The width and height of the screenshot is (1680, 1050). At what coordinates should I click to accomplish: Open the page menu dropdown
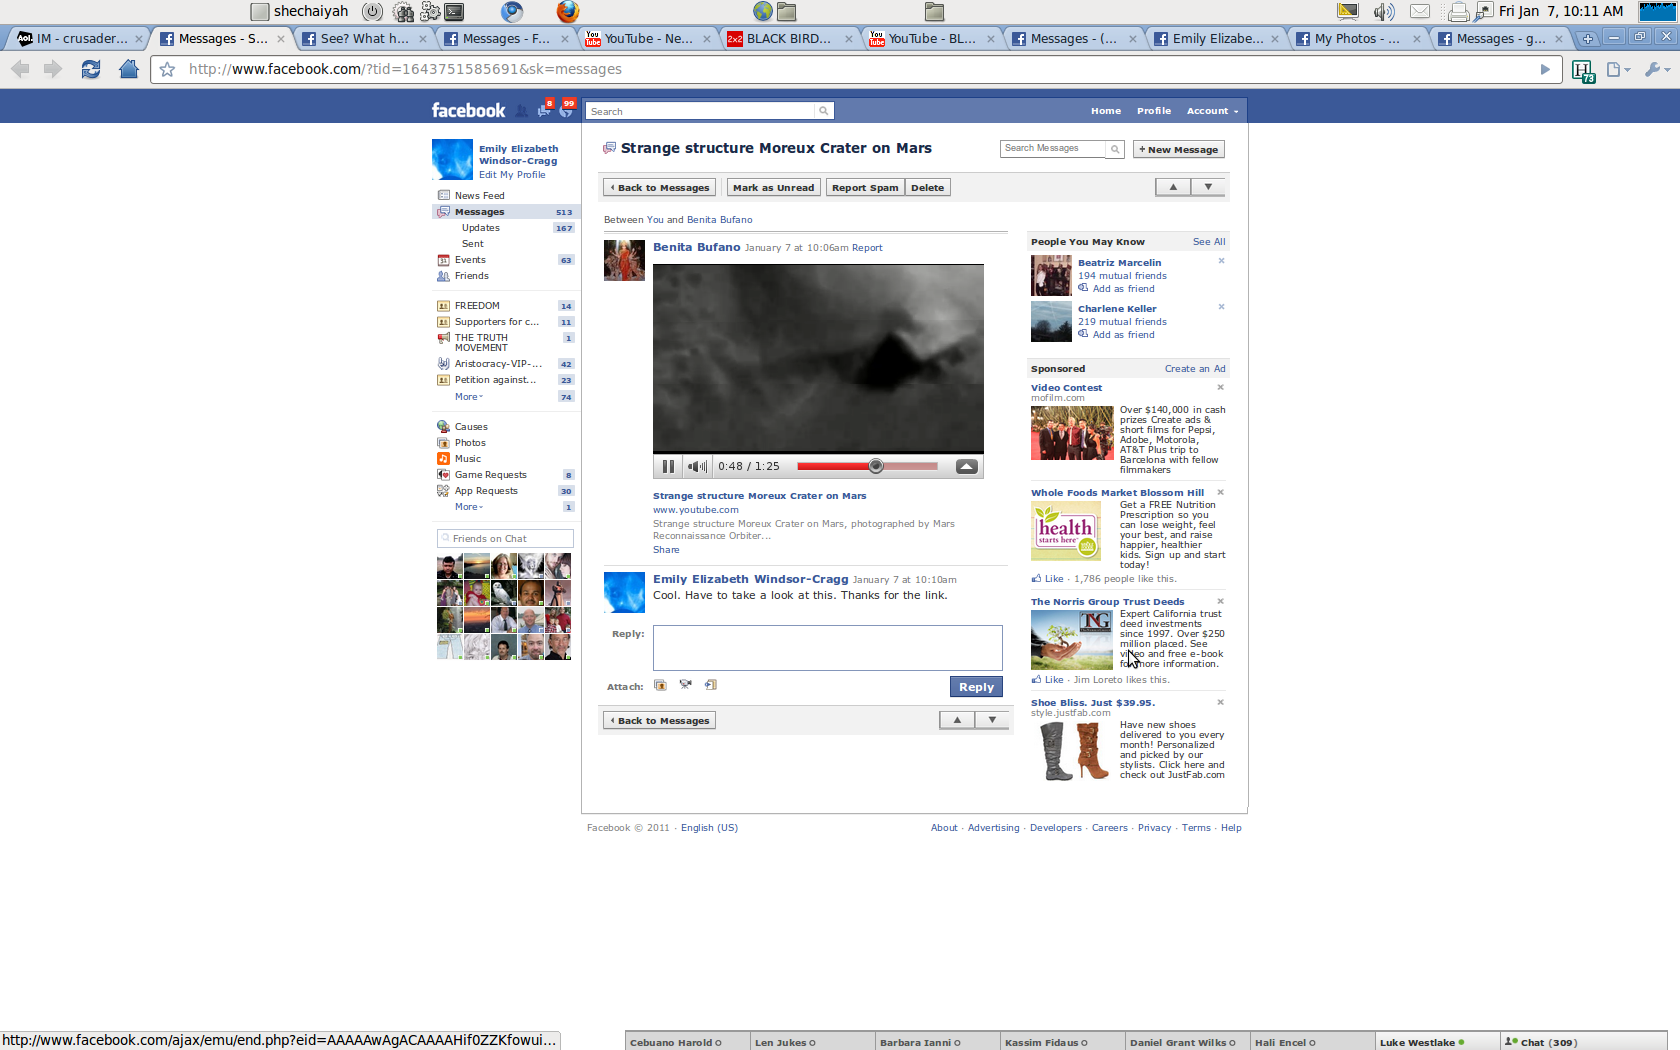click(x=1618, y=69)
